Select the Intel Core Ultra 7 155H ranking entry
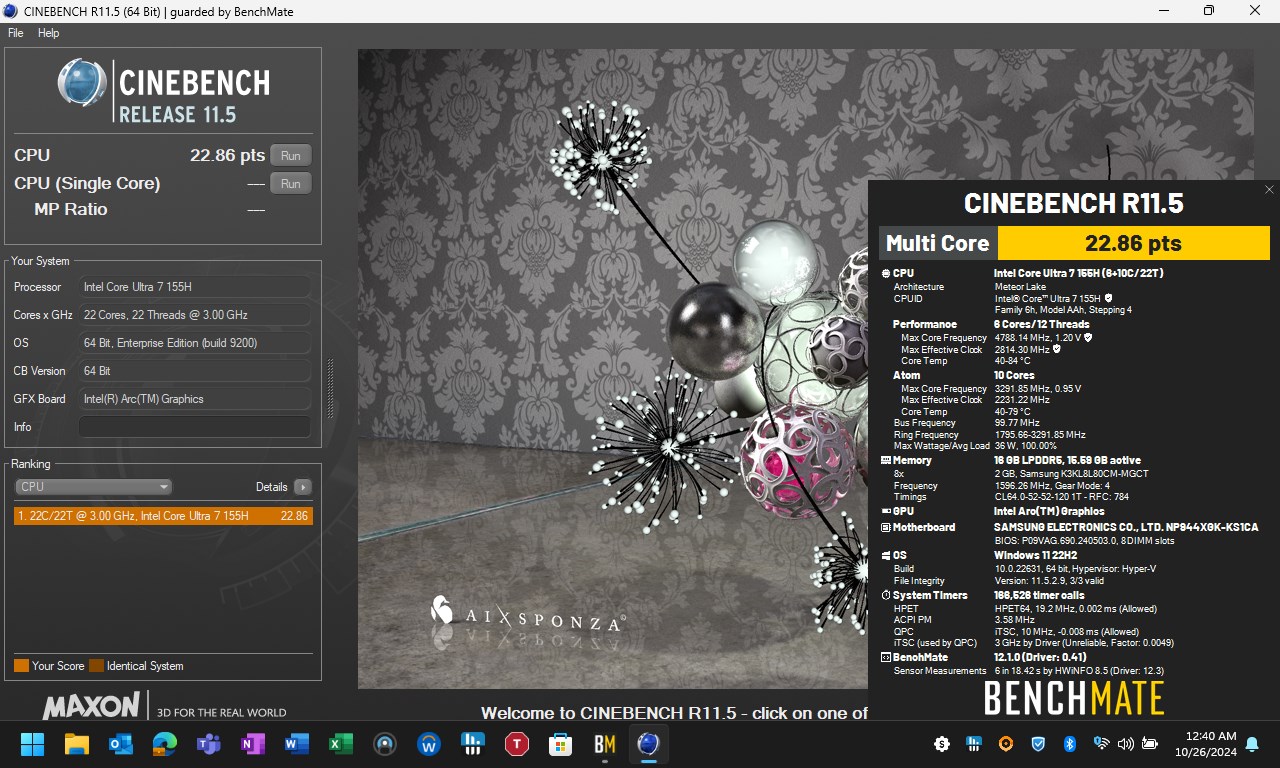Viewport: 1280px width, 768px height. pyautogui.click(x=163, y=516)
